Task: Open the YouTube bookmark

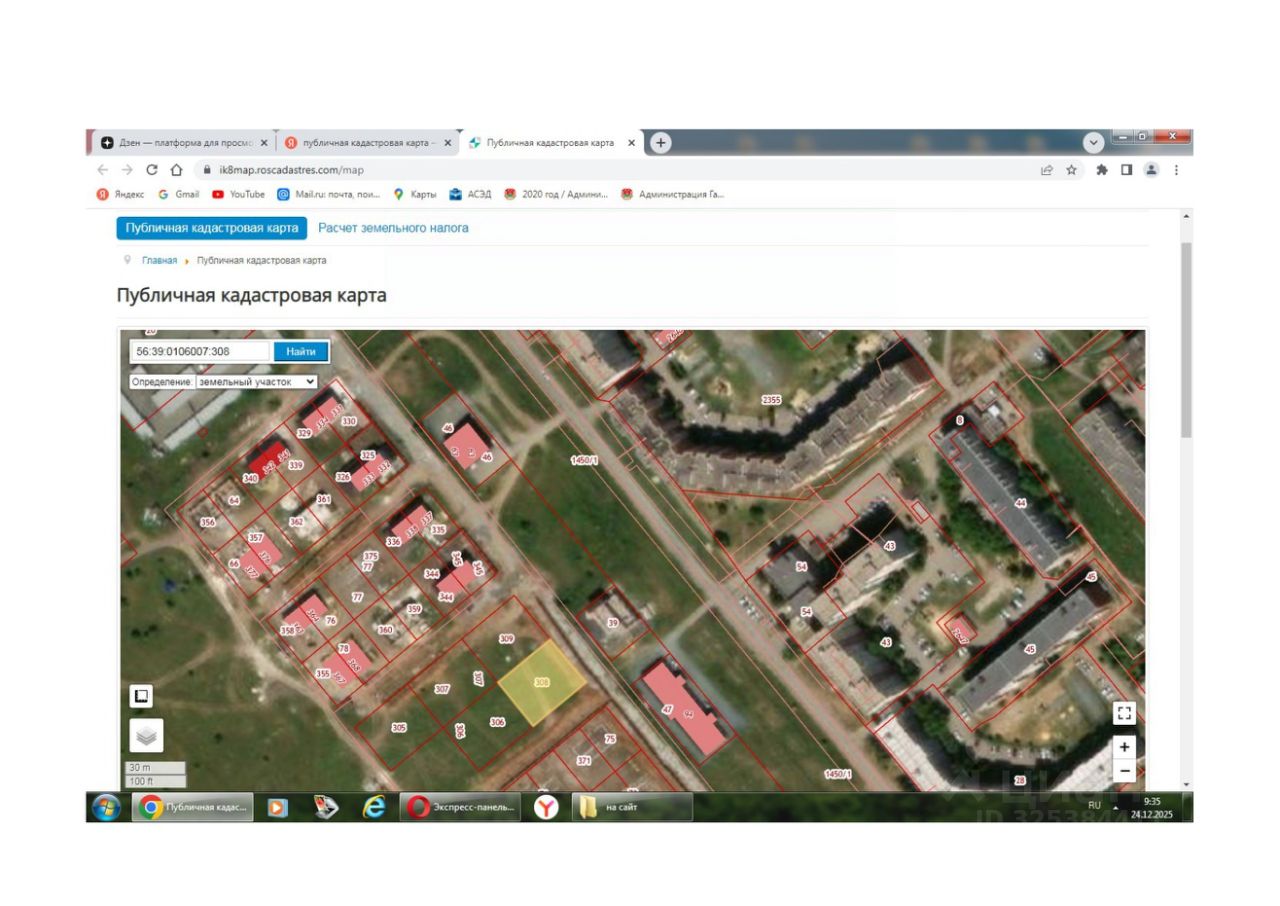Action: point(238,194)
